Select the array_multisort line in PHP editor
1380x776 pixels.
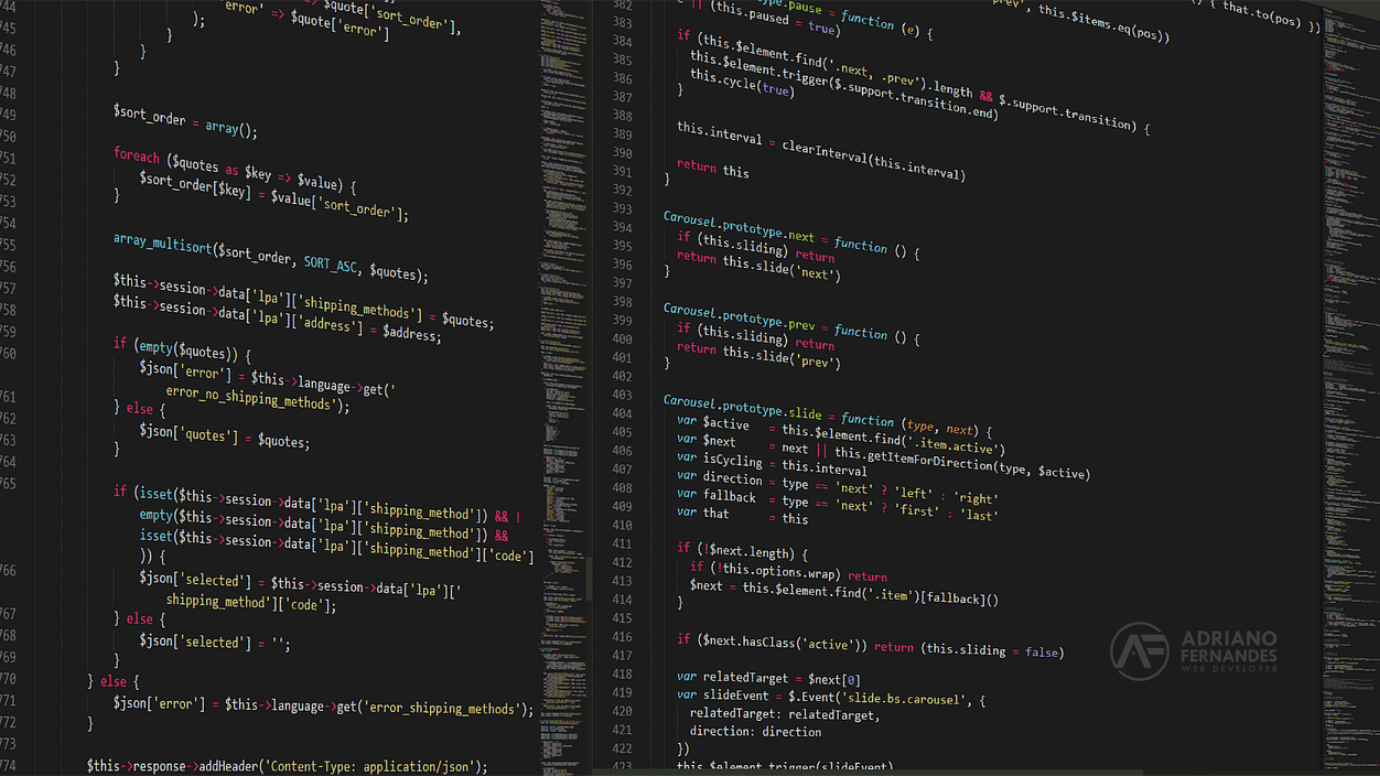click(271, 258)
